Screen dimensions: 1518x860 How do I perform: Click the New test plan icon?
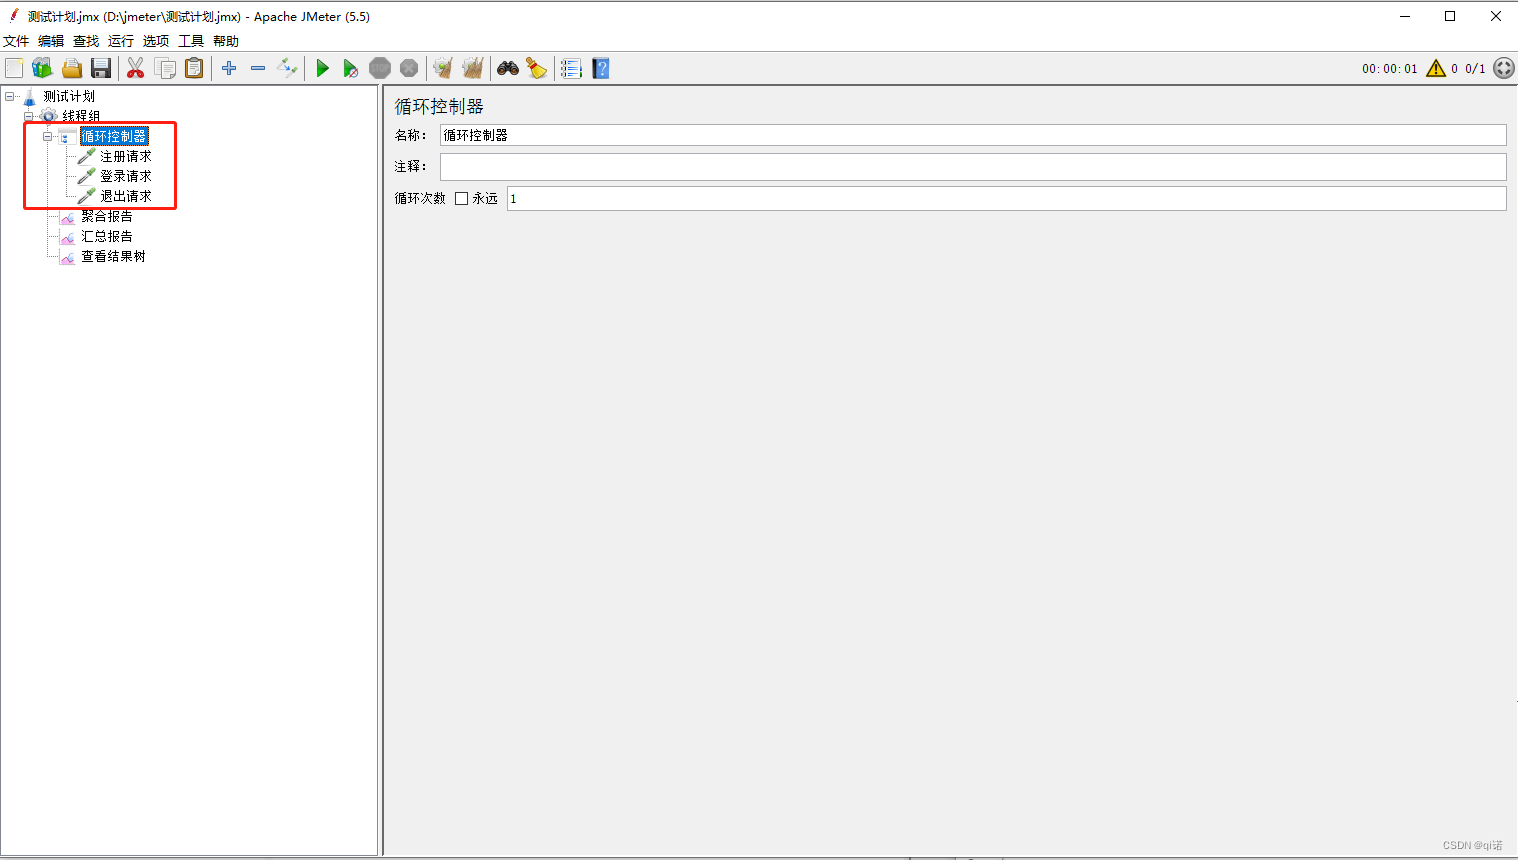14,68
